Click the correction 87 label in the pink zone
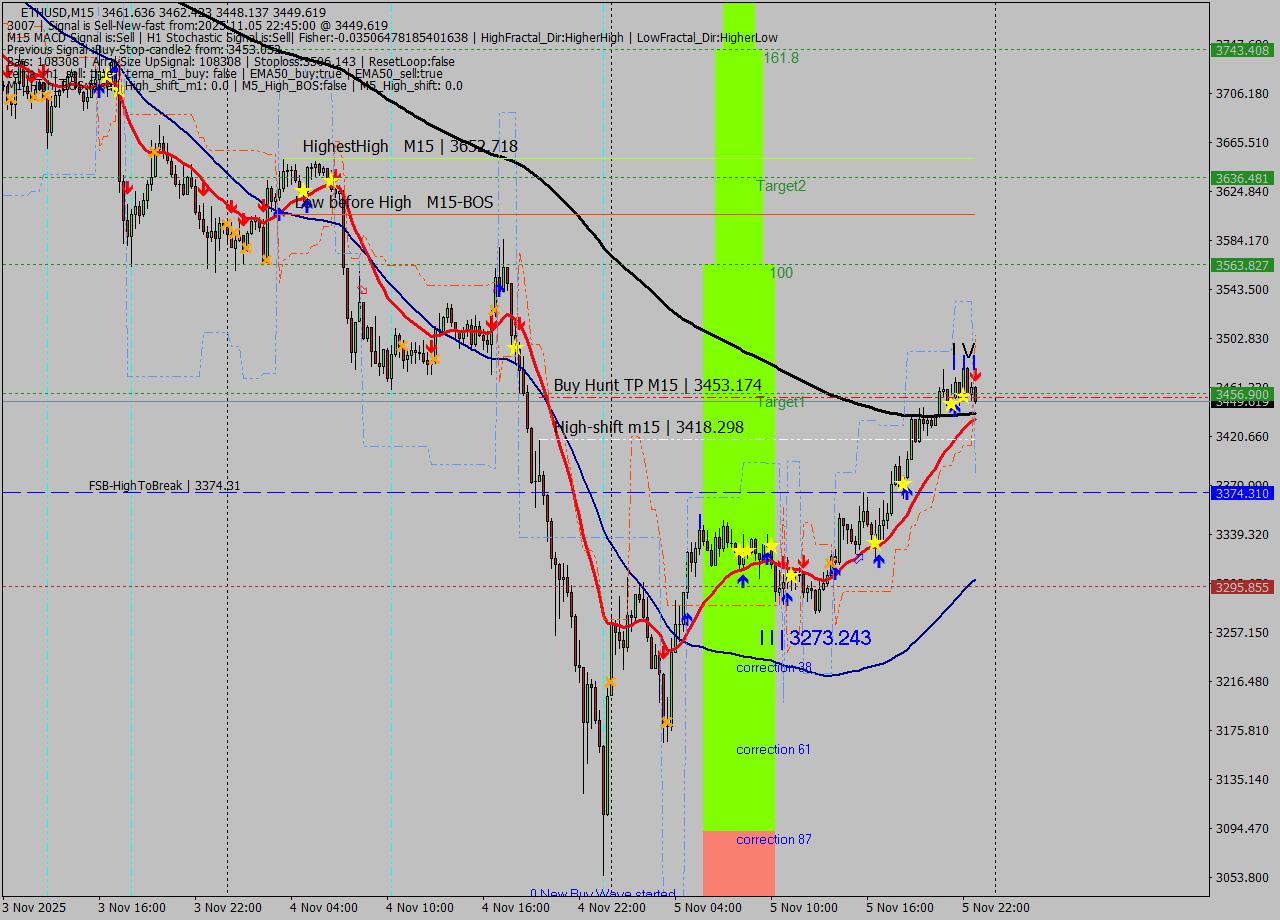Screen dimensions: 1280x920 [773, 840]
